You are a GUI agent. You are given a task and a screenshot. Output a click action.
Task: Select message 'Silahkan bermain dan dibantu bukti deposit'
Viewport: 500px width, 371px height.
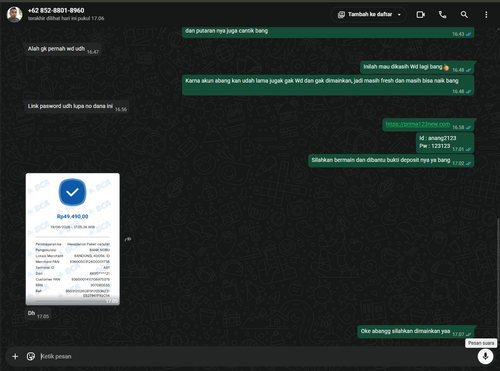[391, 161]
